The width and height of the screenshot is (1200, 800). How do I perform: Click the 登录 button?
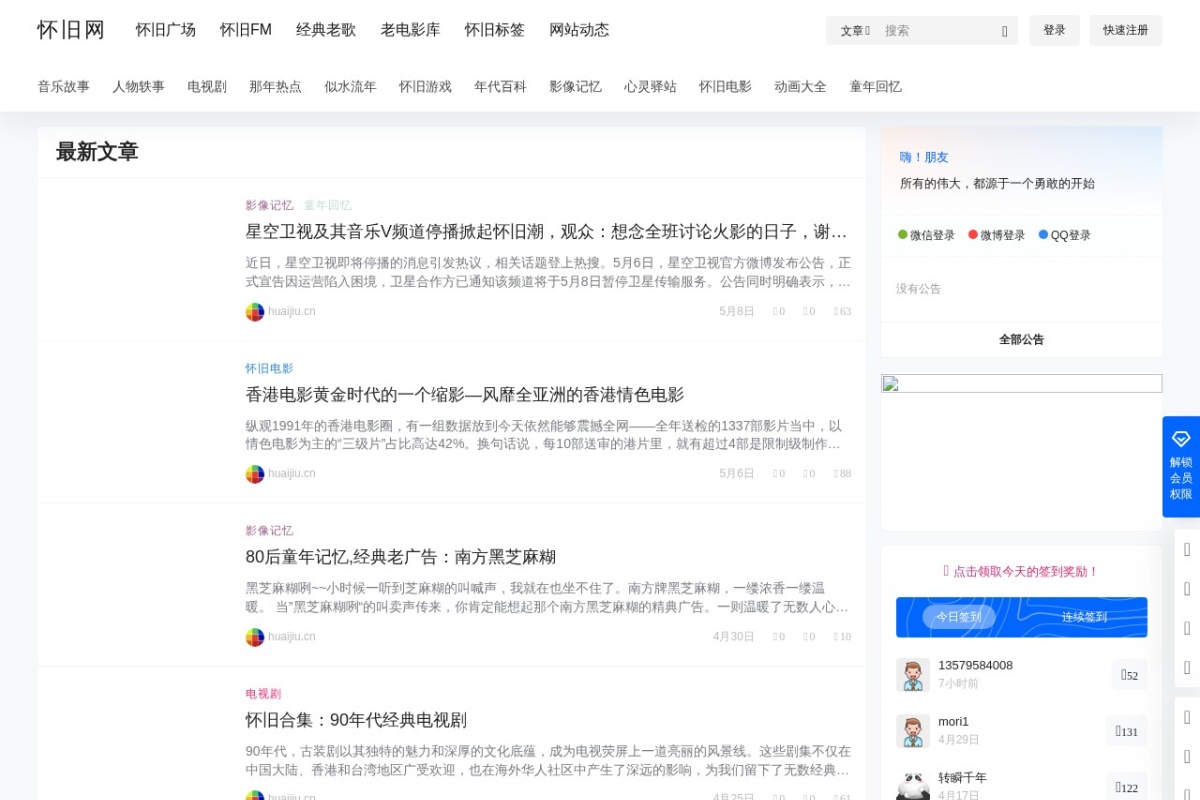coord(1055,30)
